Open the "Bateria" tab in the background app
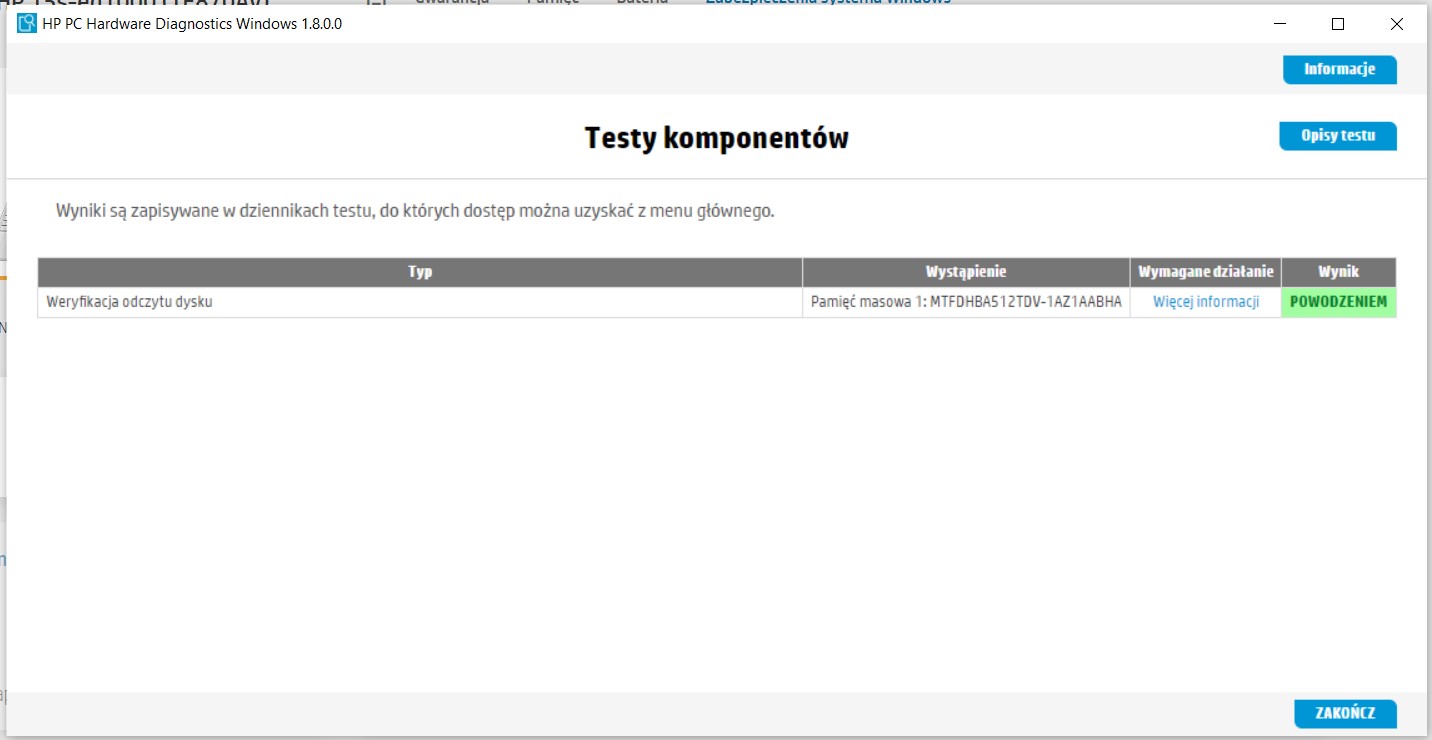Viewport: 1432px width, 740px height. (x=643, y=3)
